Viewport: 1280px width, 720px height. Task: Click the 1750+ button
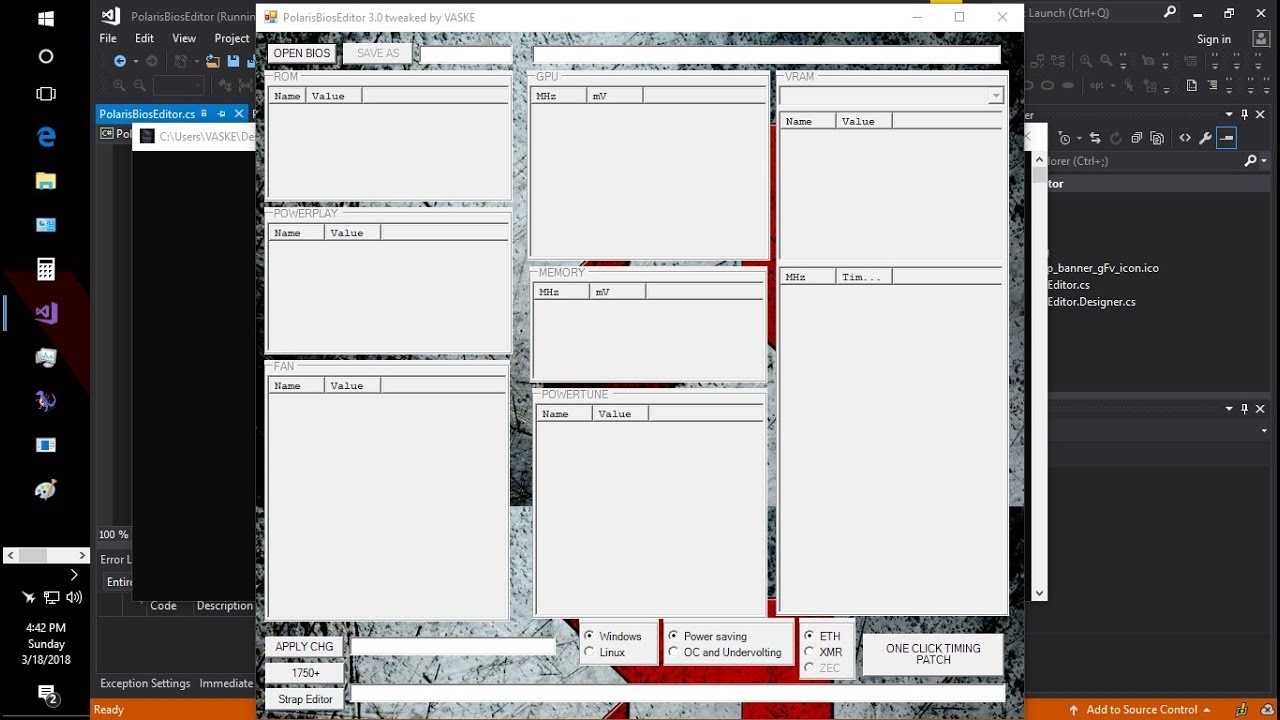[x=306, y=673]
